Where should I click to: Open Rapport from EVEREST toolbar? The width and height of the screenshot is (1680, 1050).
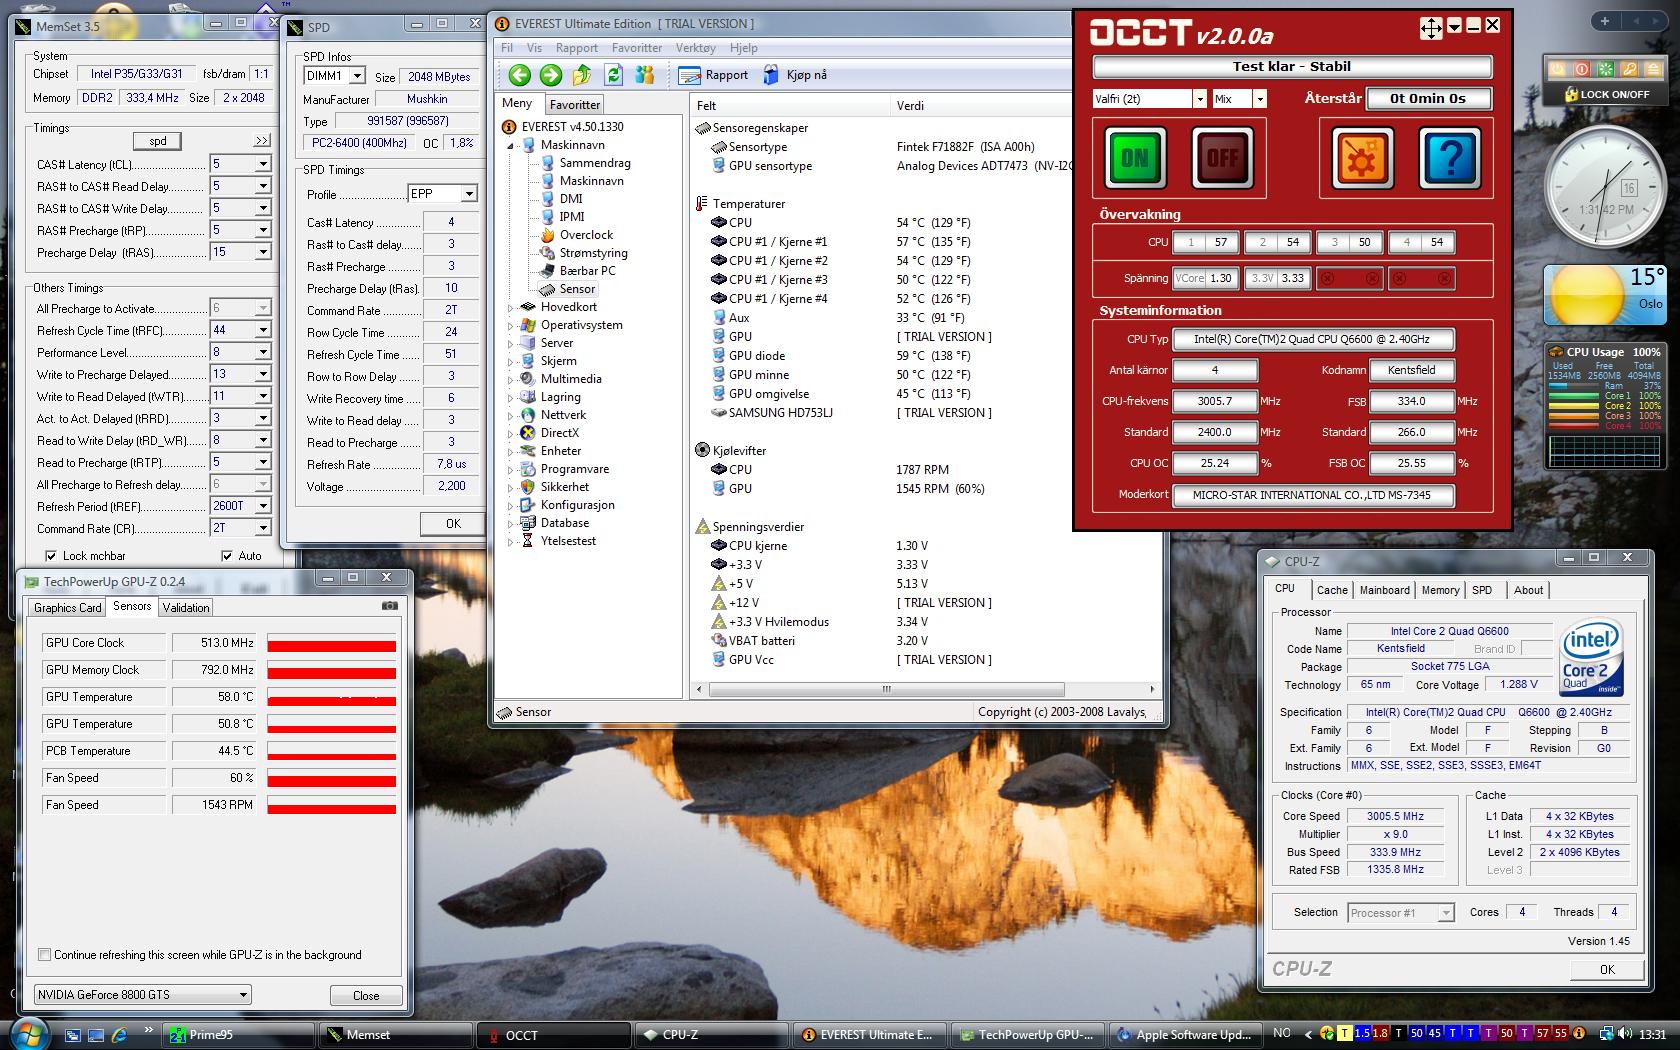pyautogui.click(x=713, y=75)
